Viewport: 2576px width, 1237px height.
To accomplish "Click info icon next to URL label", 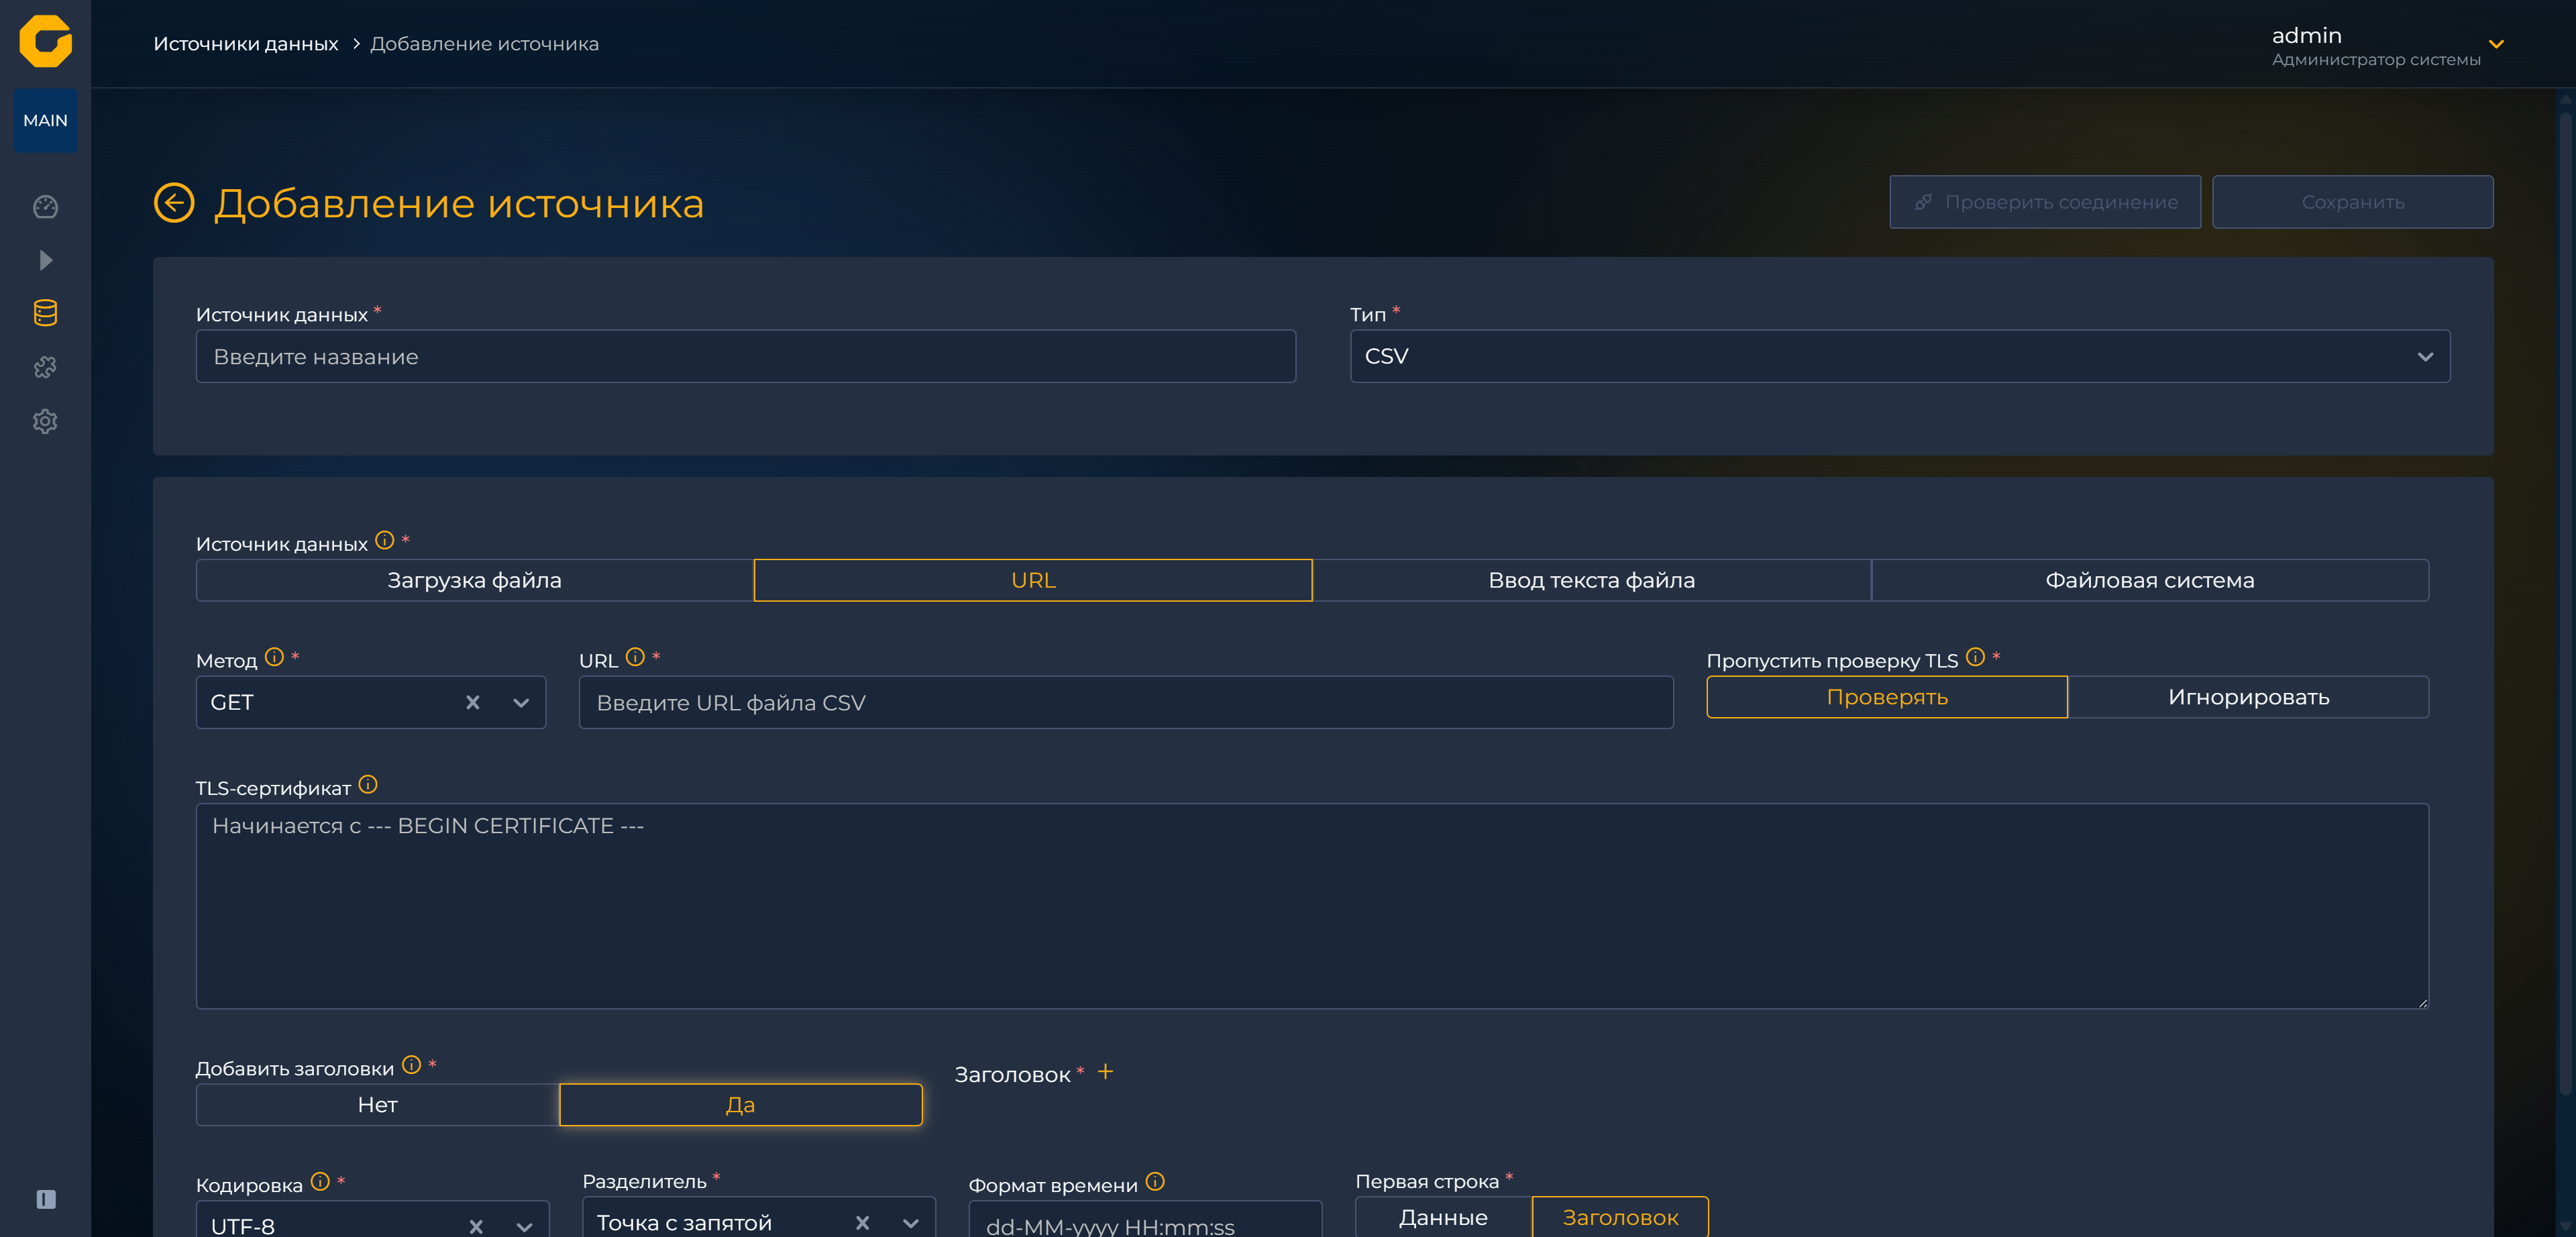I will 635,657.
